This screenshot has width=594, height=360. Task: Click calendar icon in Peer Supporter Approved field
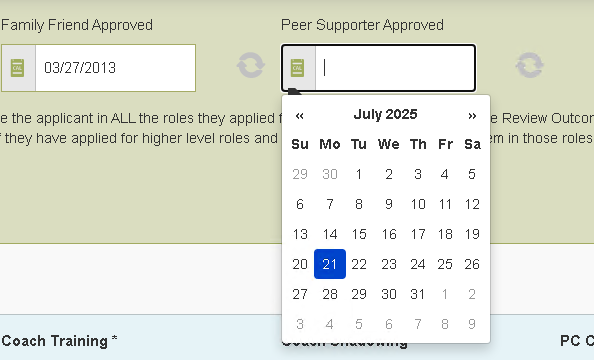[298, 68]
